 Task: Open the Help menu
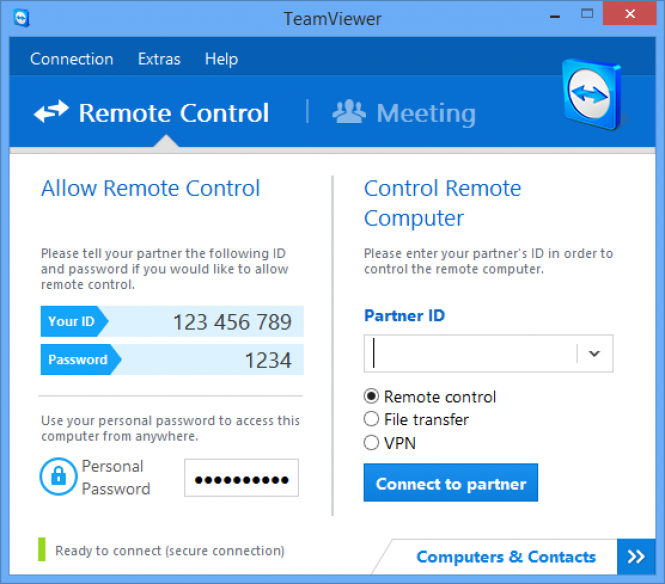tap(221, 59)
